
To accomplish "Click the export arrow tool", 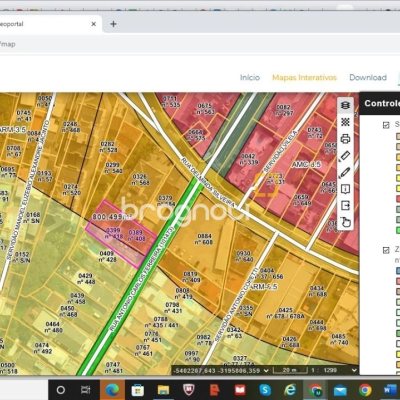I will [345, 205].
